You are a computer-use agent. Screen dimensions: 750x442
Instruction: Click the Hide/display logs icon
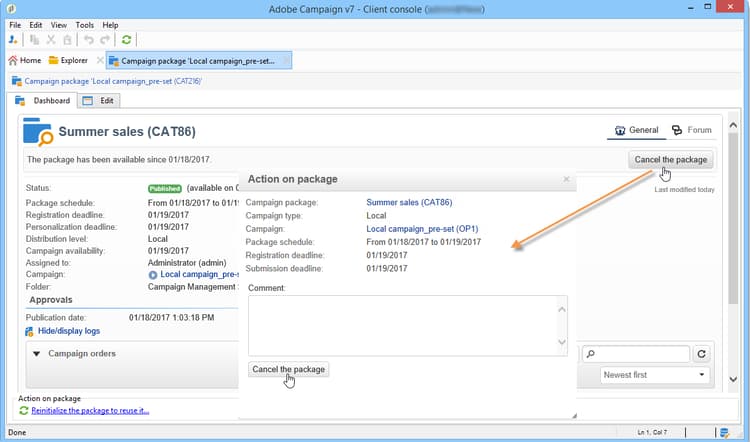click(x=29, y=332)
